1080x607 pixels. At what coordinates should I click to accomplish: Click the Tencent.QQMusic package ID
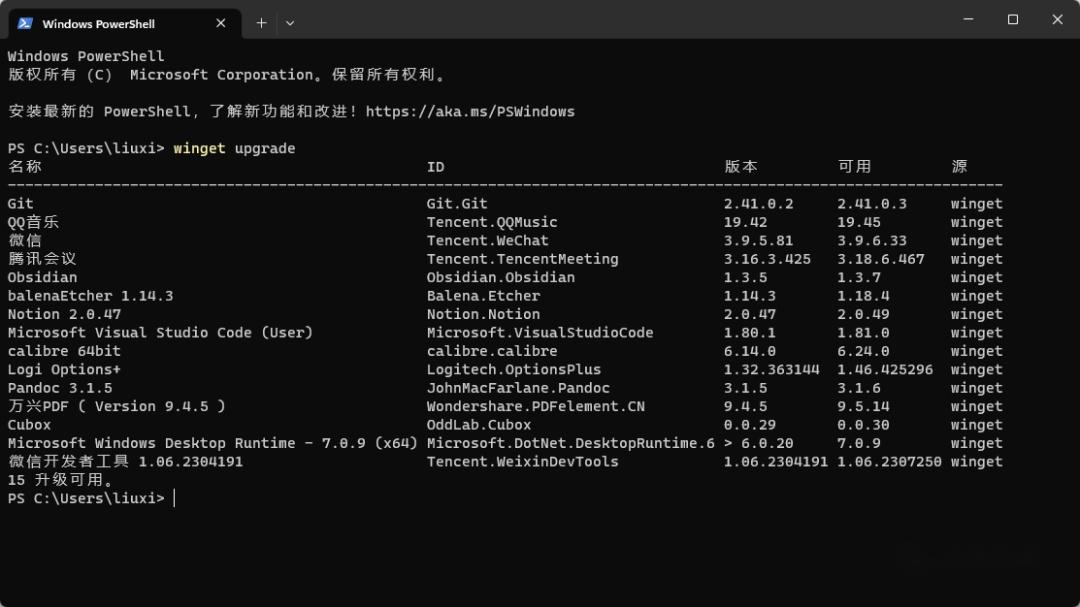point(492,222)
